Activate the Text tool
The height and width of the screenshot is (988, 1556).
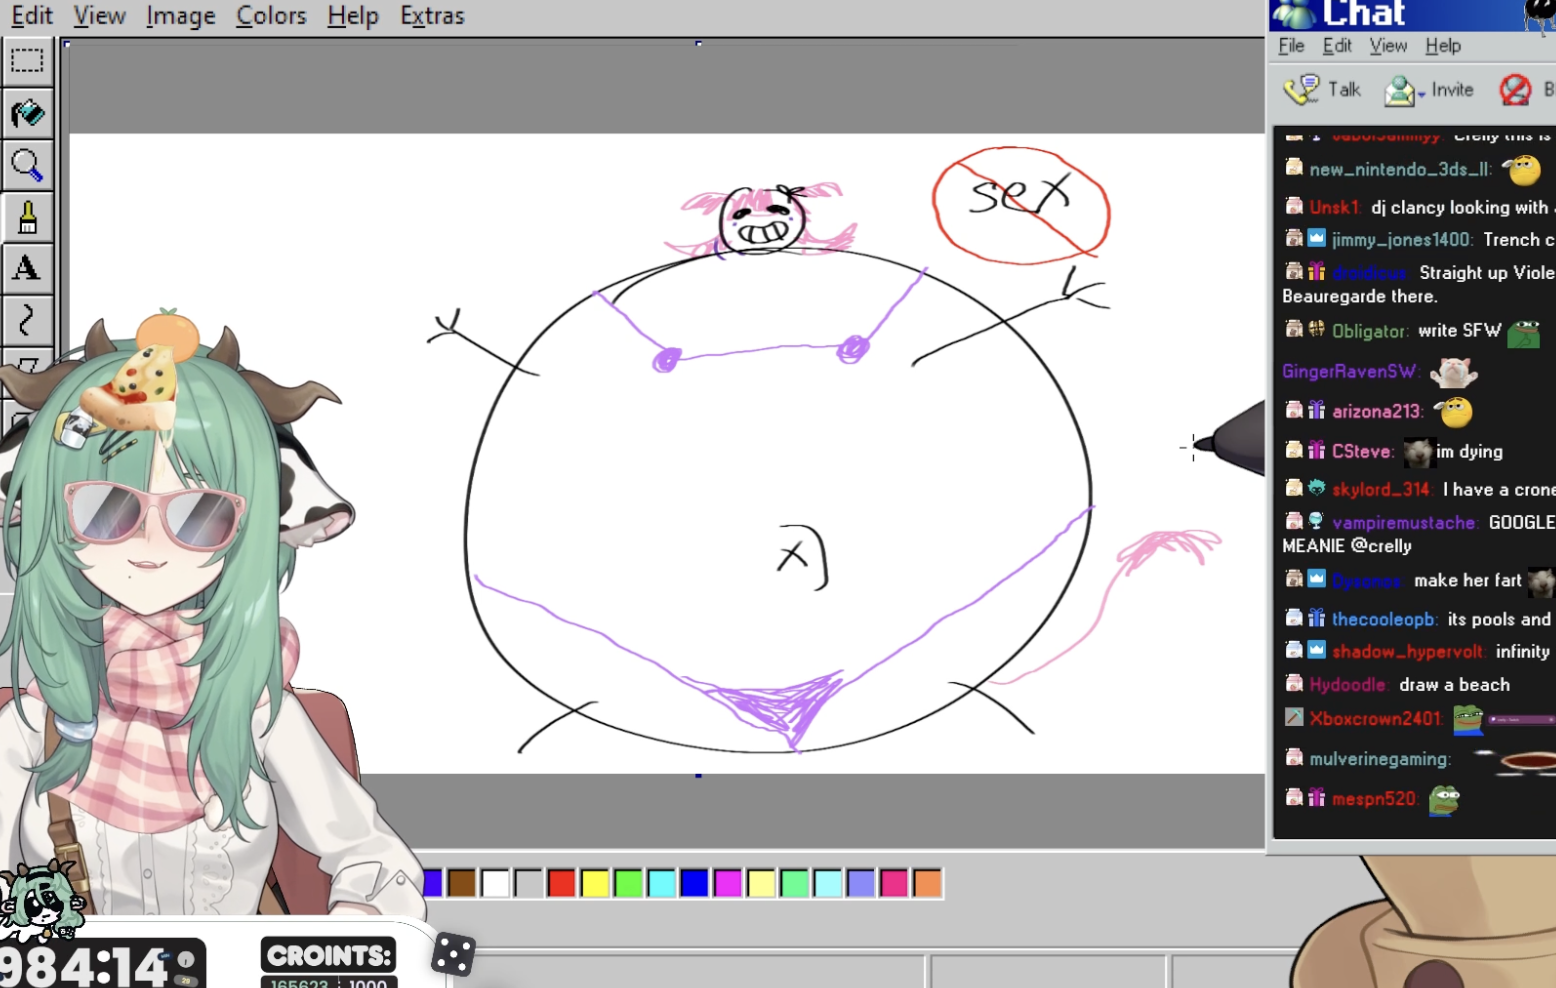point(27,268)
